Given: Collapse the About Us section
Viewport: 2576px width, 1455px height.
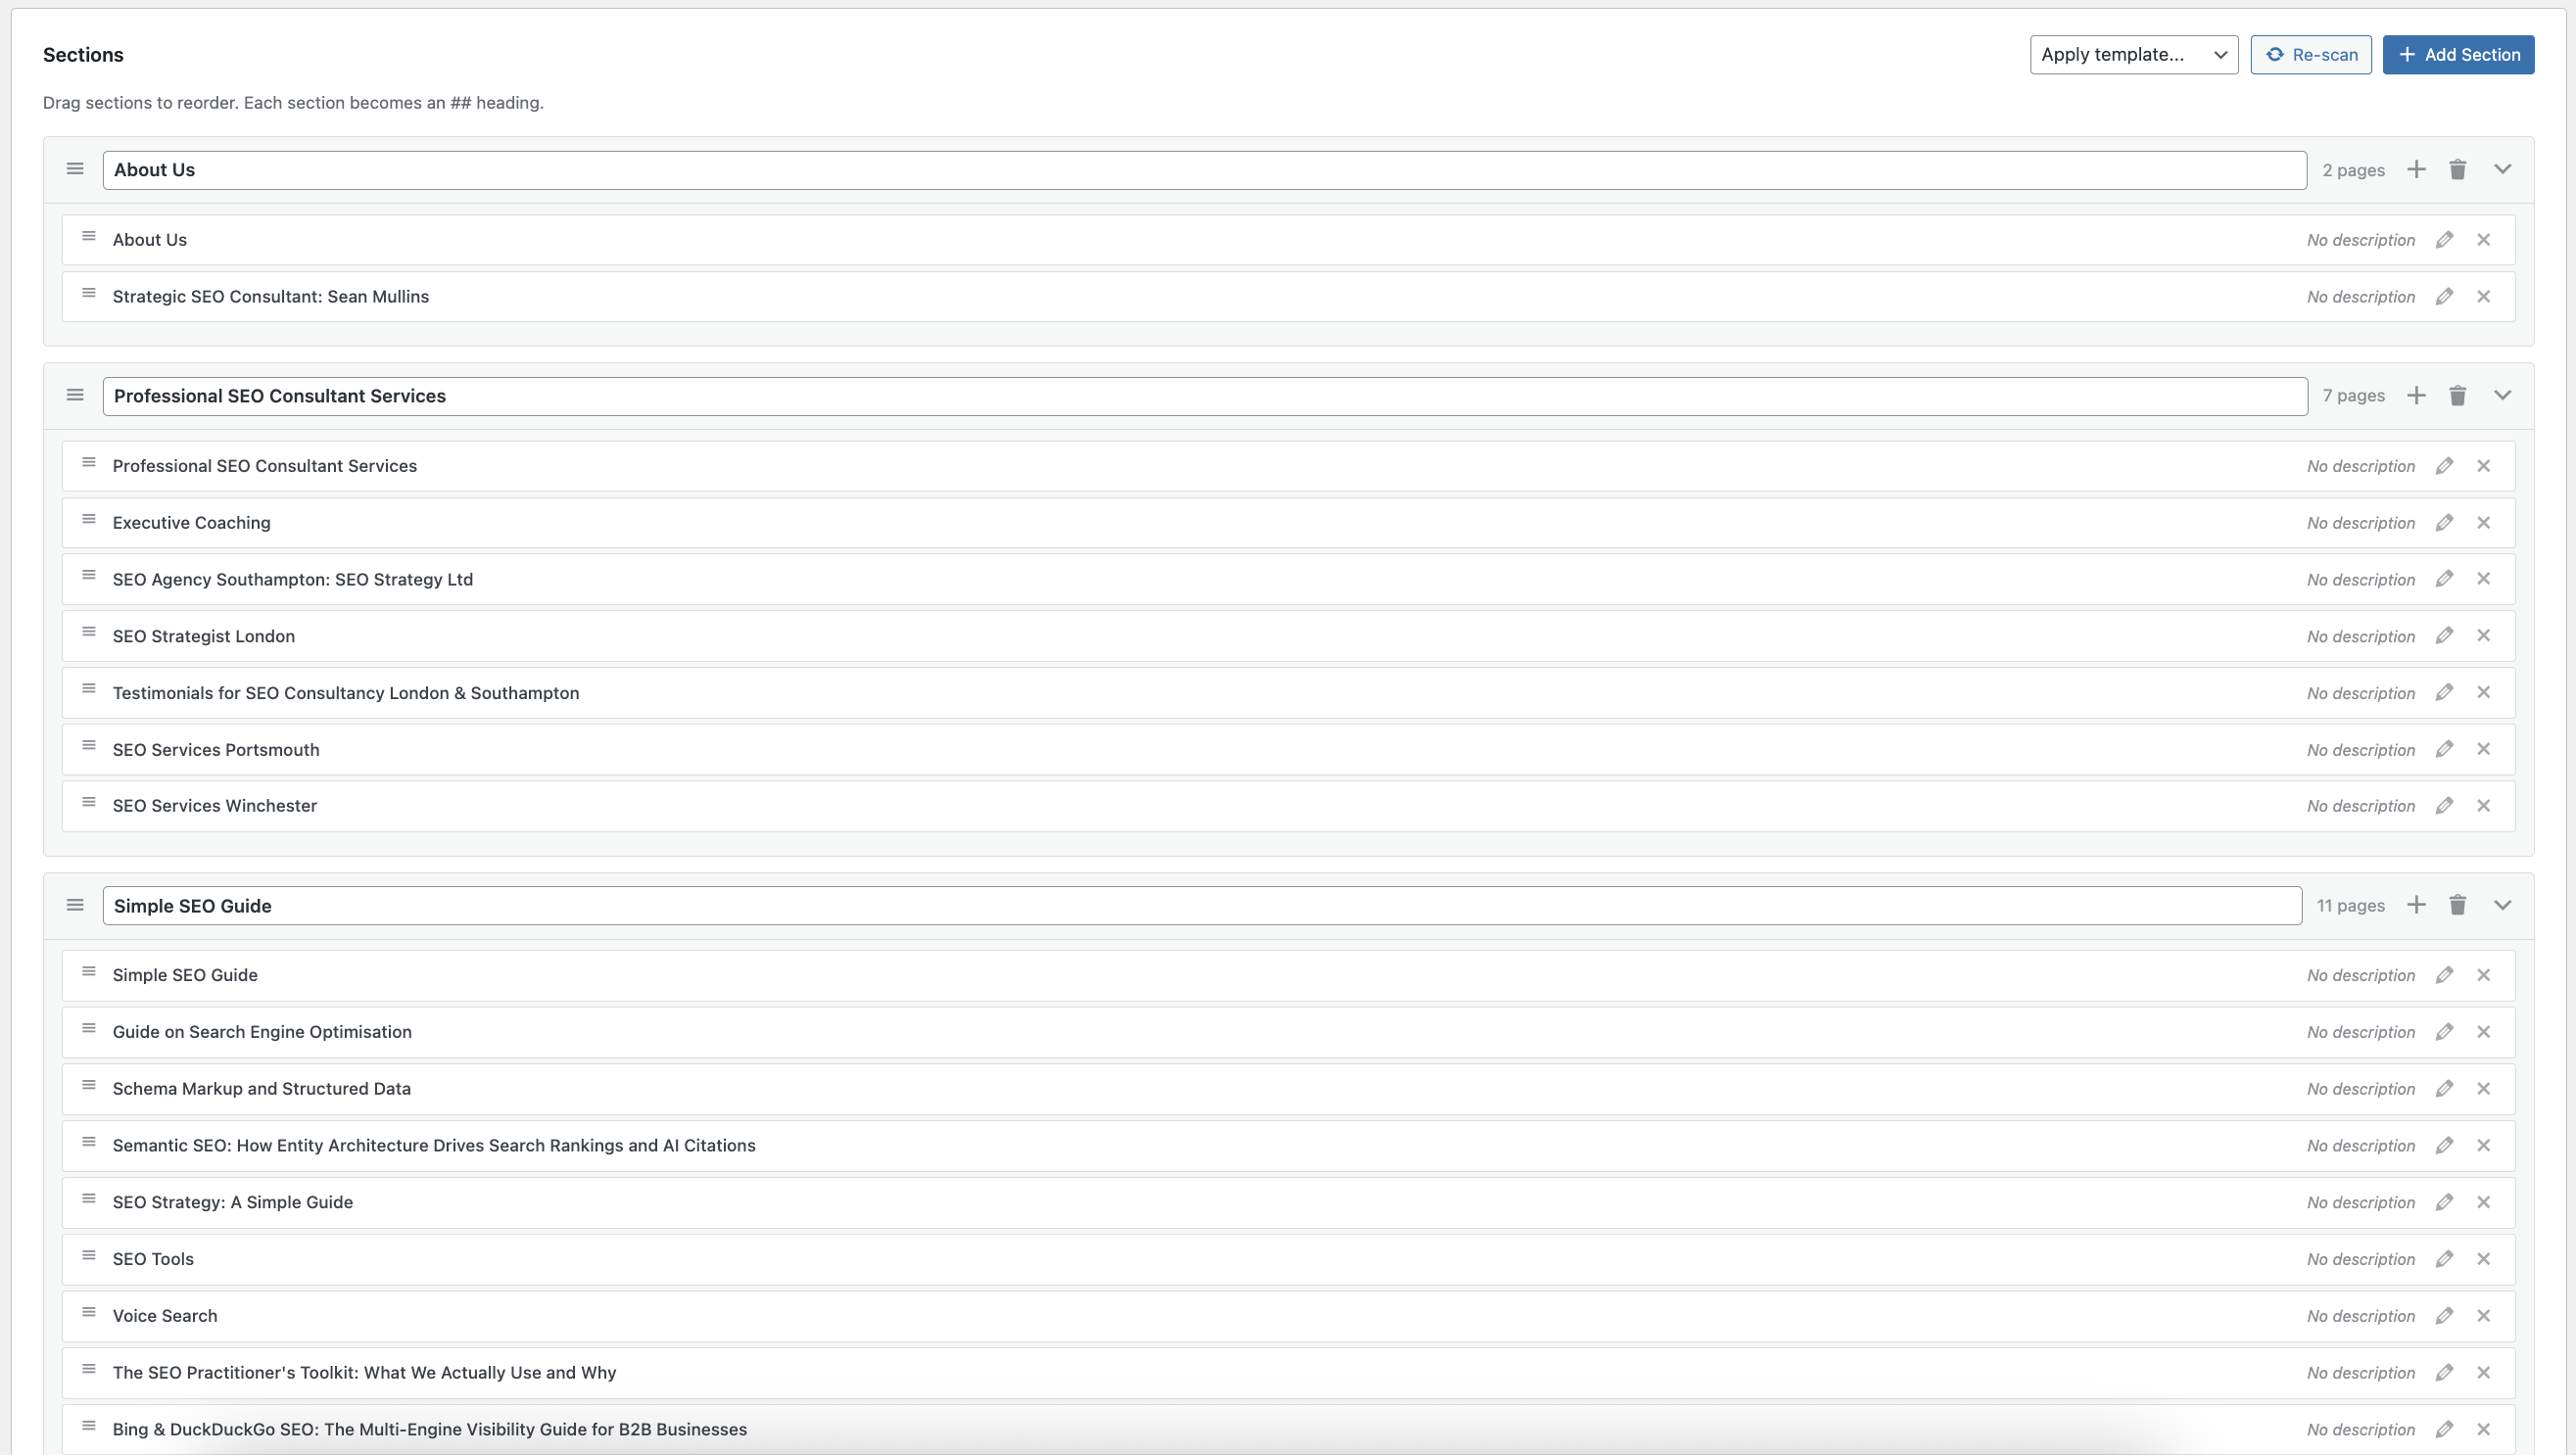Looking at the screenshot, I should click(x=2502, y=169).
